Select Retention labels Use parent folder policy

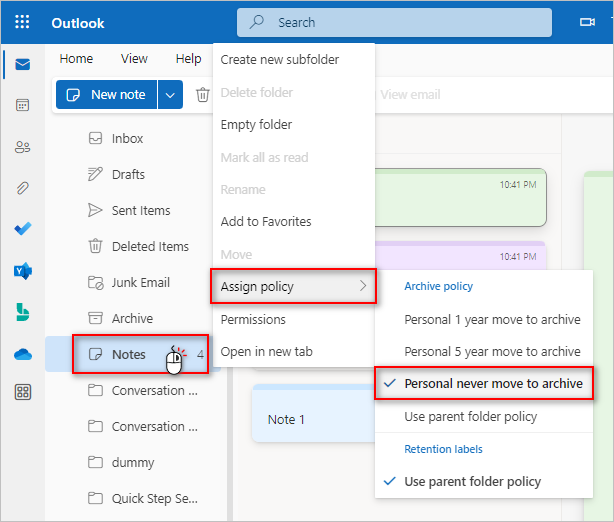484,481
